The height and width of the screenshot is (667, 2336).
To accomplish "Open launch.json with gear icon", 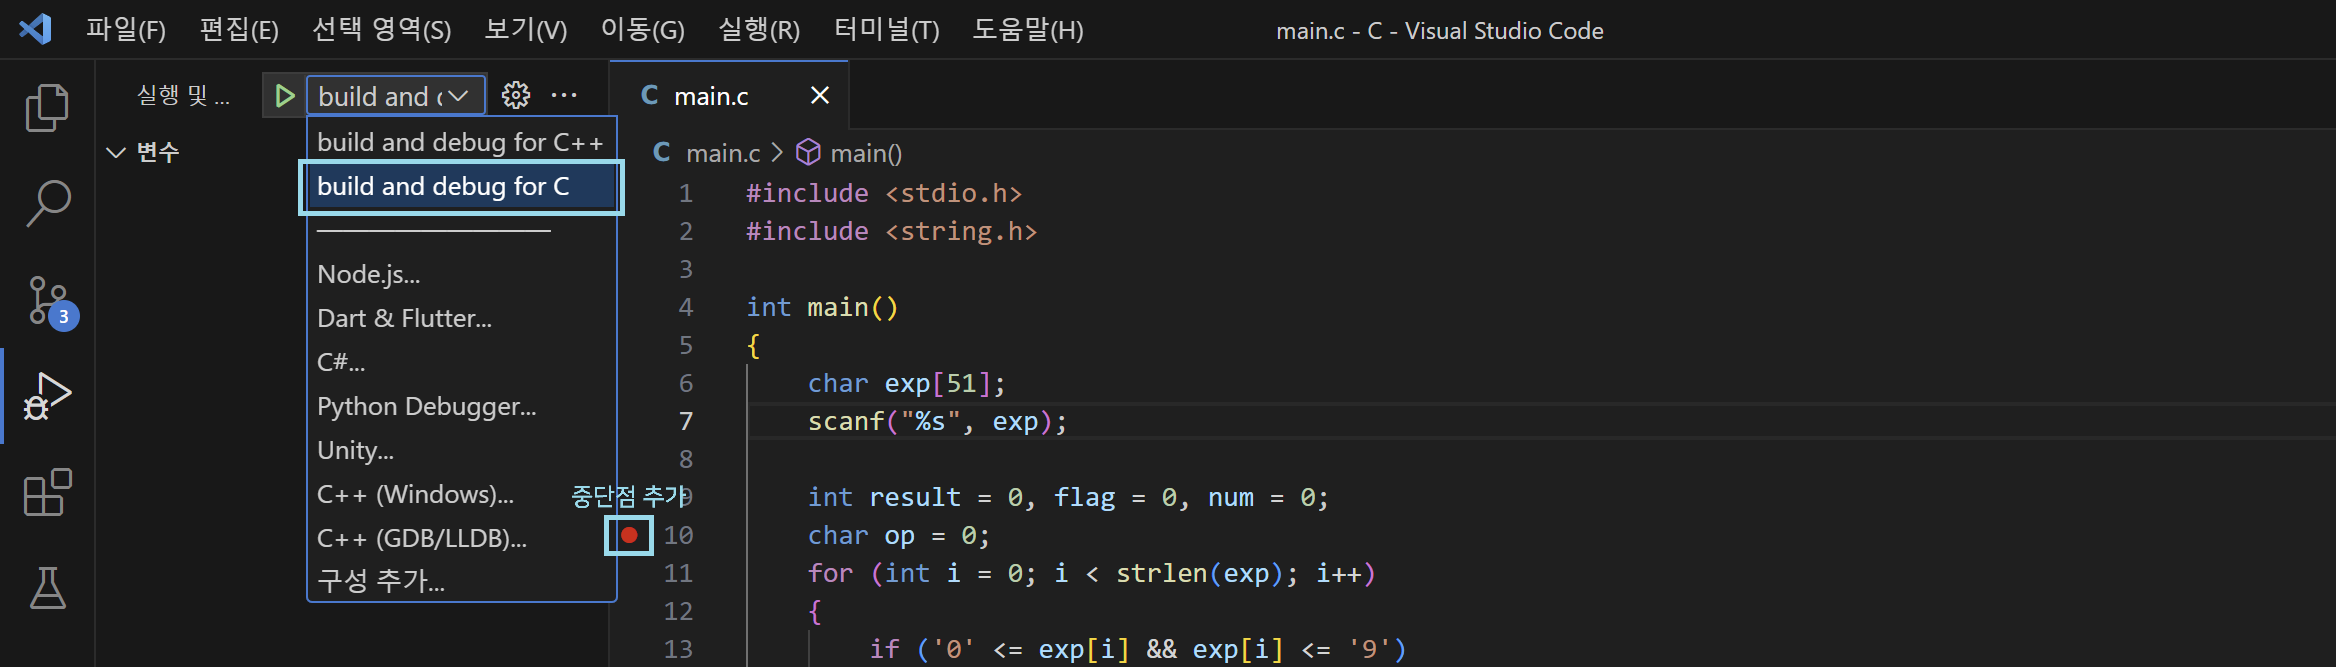I will tap(516, 96).
